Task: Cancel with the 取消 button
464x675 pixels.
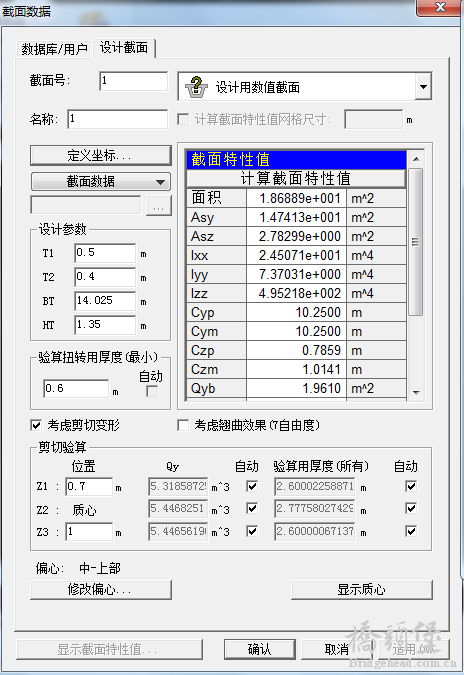Action: click(x=337, y=649)
